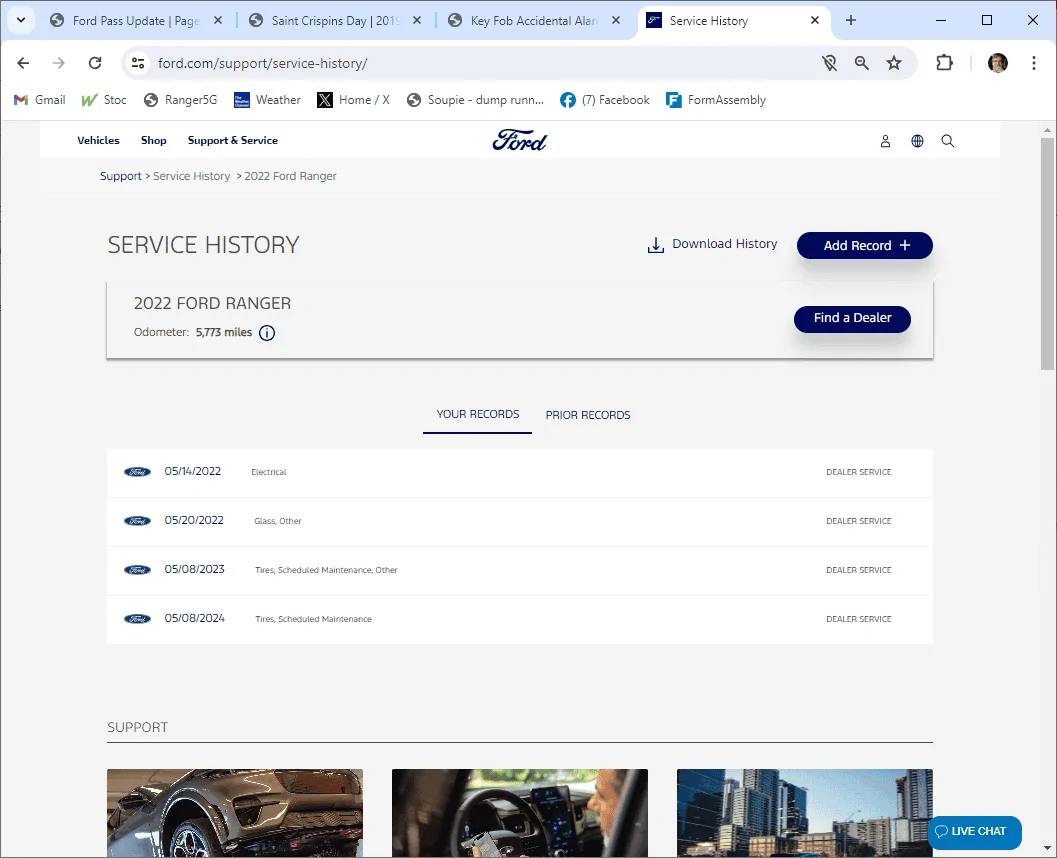Open the browser extensions puzzle icon
Viewport: 1057px width, 858px height.
point(944,63)
